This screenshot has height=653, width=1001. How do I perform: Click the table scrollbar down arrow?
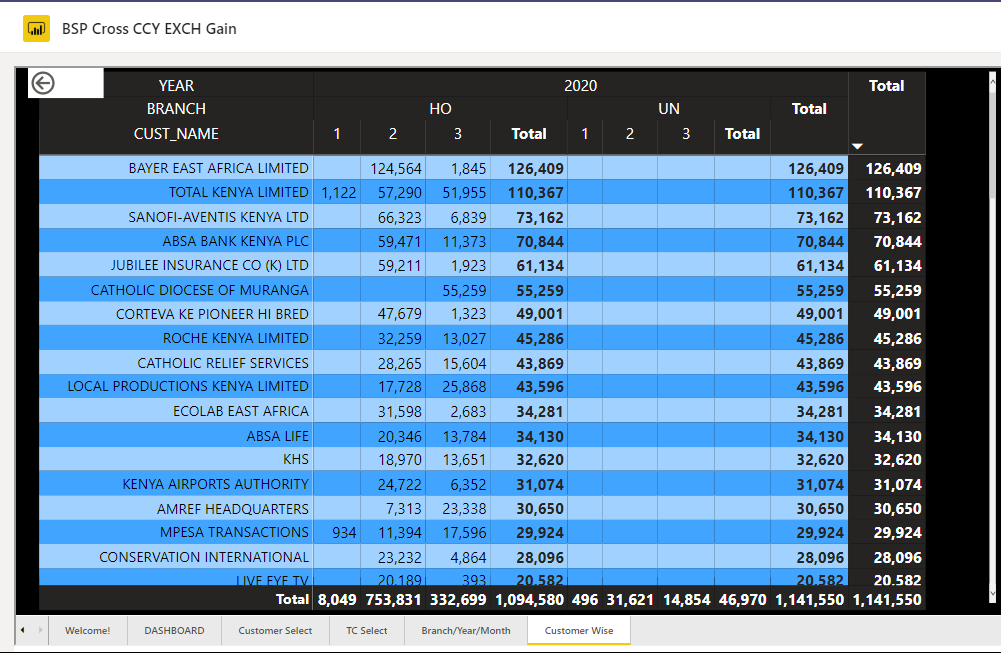[x=993, y=594]
